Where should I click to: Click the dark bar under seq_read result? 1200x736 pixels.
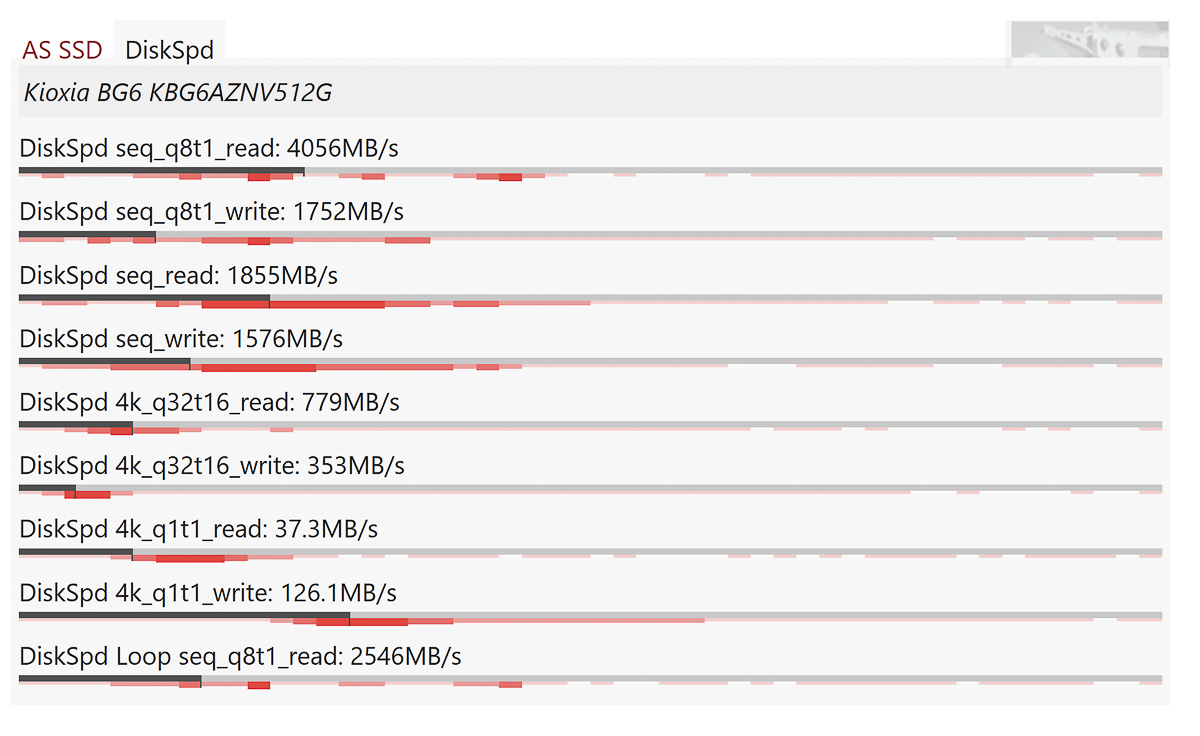coord(144,298)
